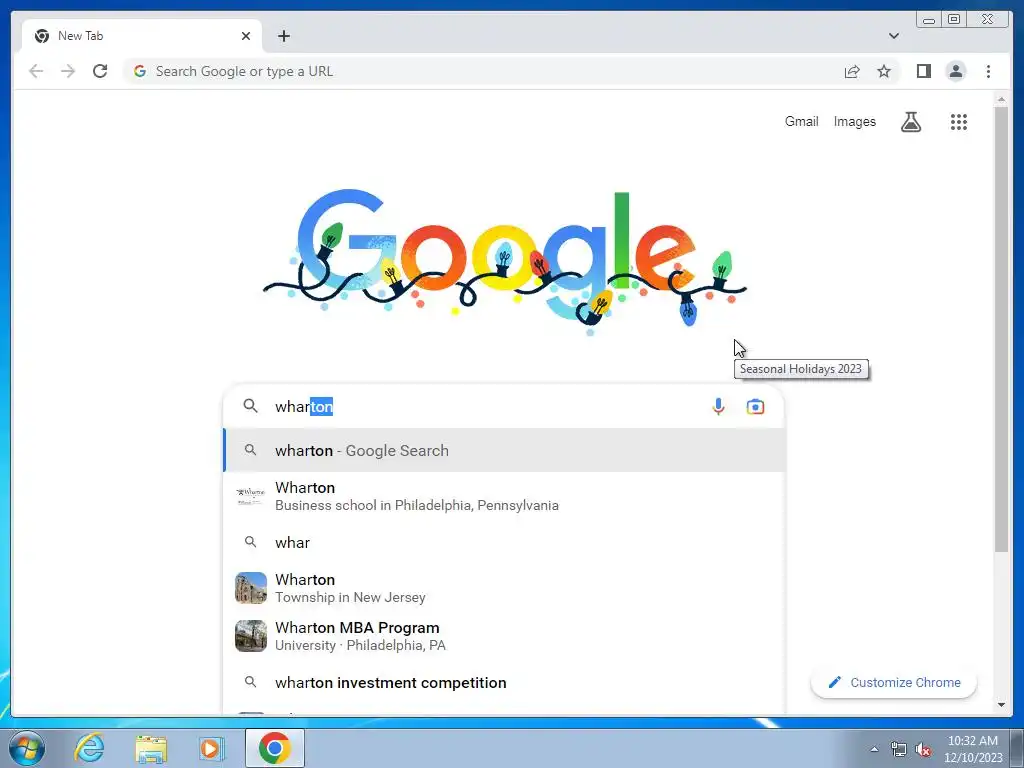Click the share page icon in the address bar
Screen dimensions: 1024x768
(x=852, y=71)
